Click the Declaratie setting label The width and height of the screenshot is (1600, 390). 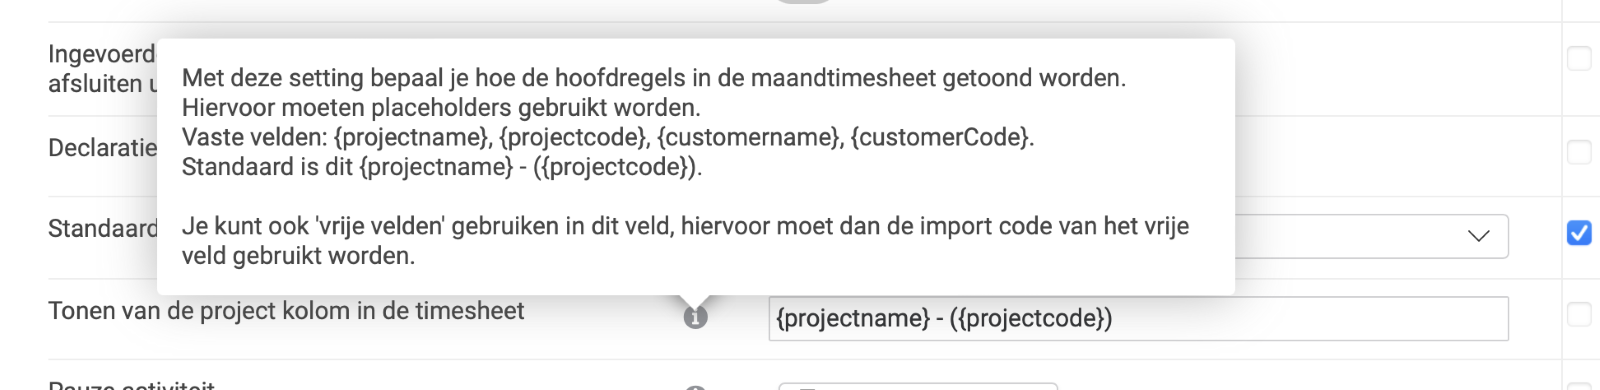tap(103, 148)
